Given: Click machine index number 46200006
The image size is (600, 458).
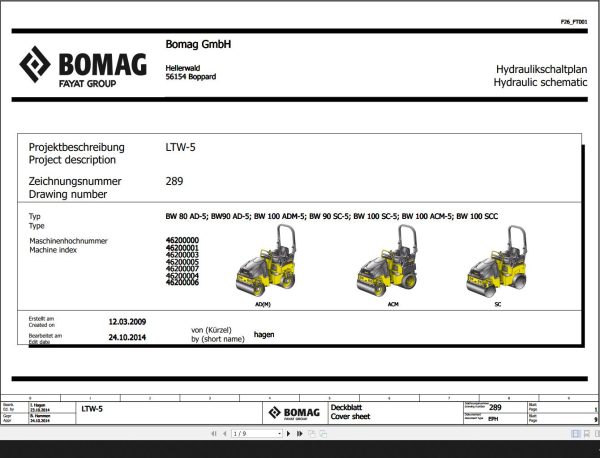Looking at the screenshot, I should pyautogui.click(x=182, y=282).
